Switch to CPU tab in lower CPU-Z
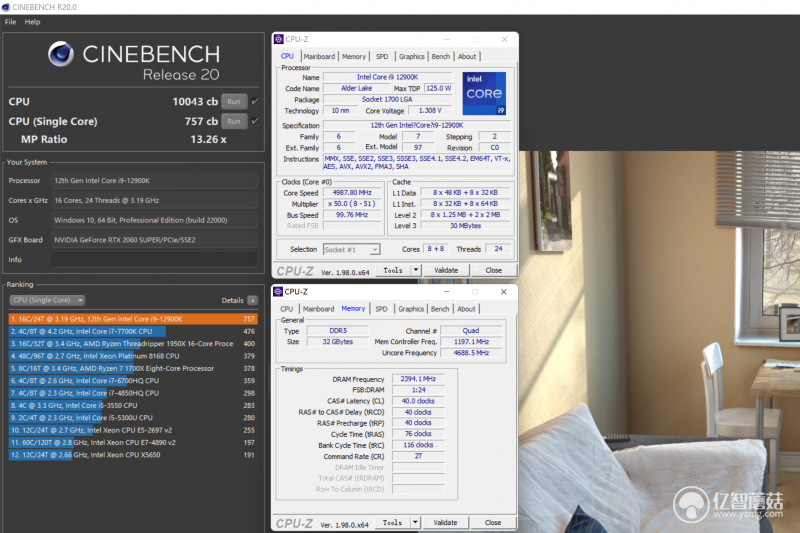800x533 pixels. pos(287,309)
